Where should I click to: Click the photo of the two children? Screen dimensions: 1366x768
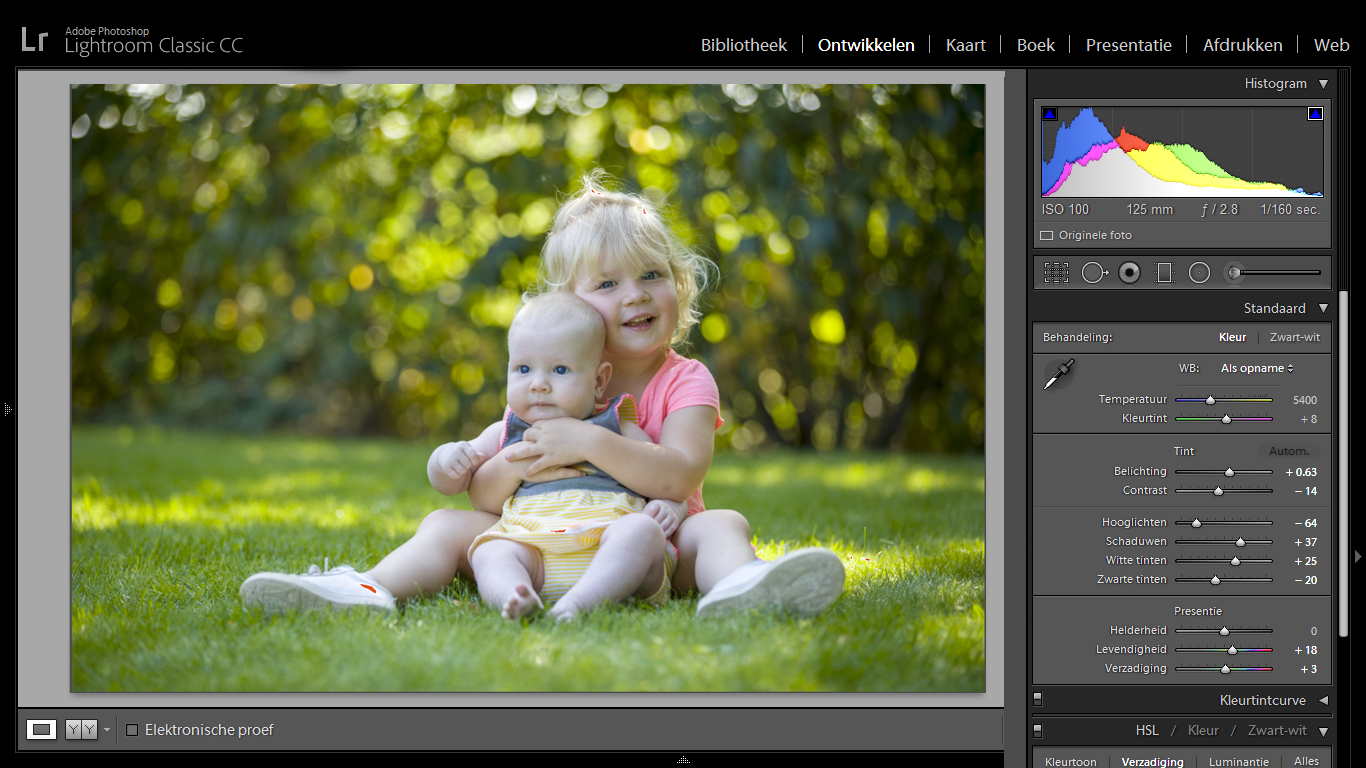528,388
